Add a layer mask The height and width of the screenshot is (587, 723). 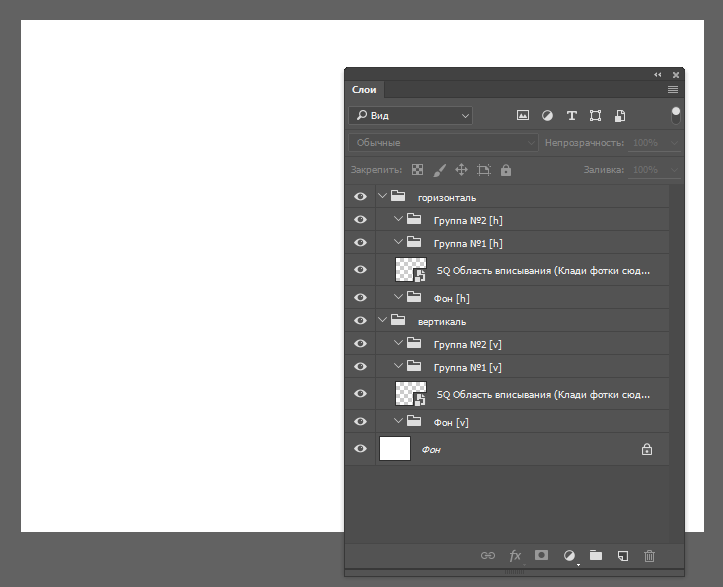pos(541,555)
